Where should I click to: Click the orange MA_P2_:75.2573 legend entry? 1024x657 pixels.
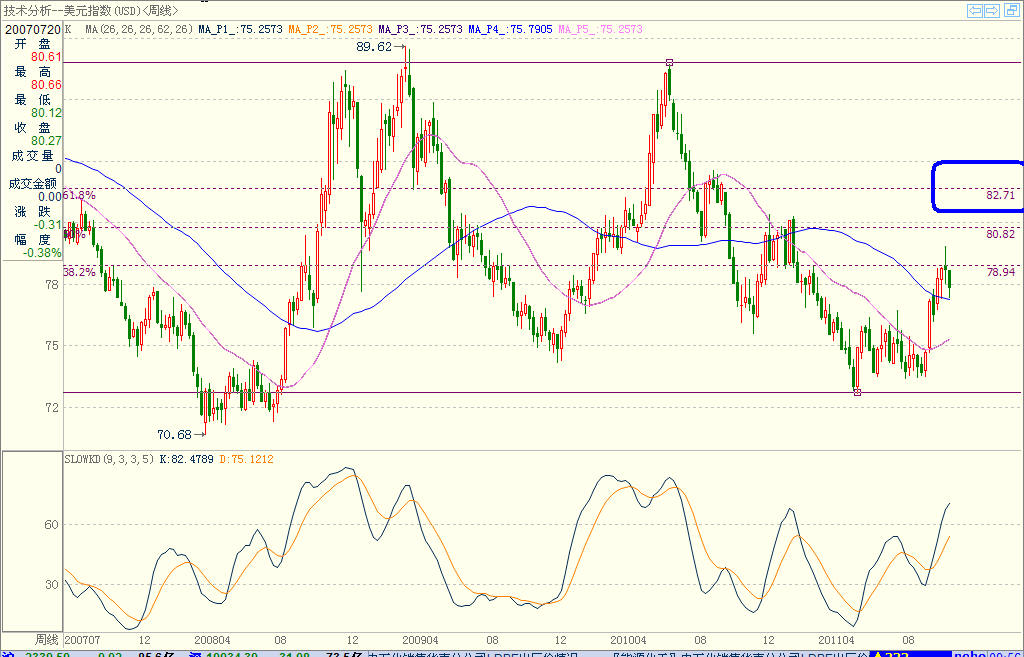[330, 29]
